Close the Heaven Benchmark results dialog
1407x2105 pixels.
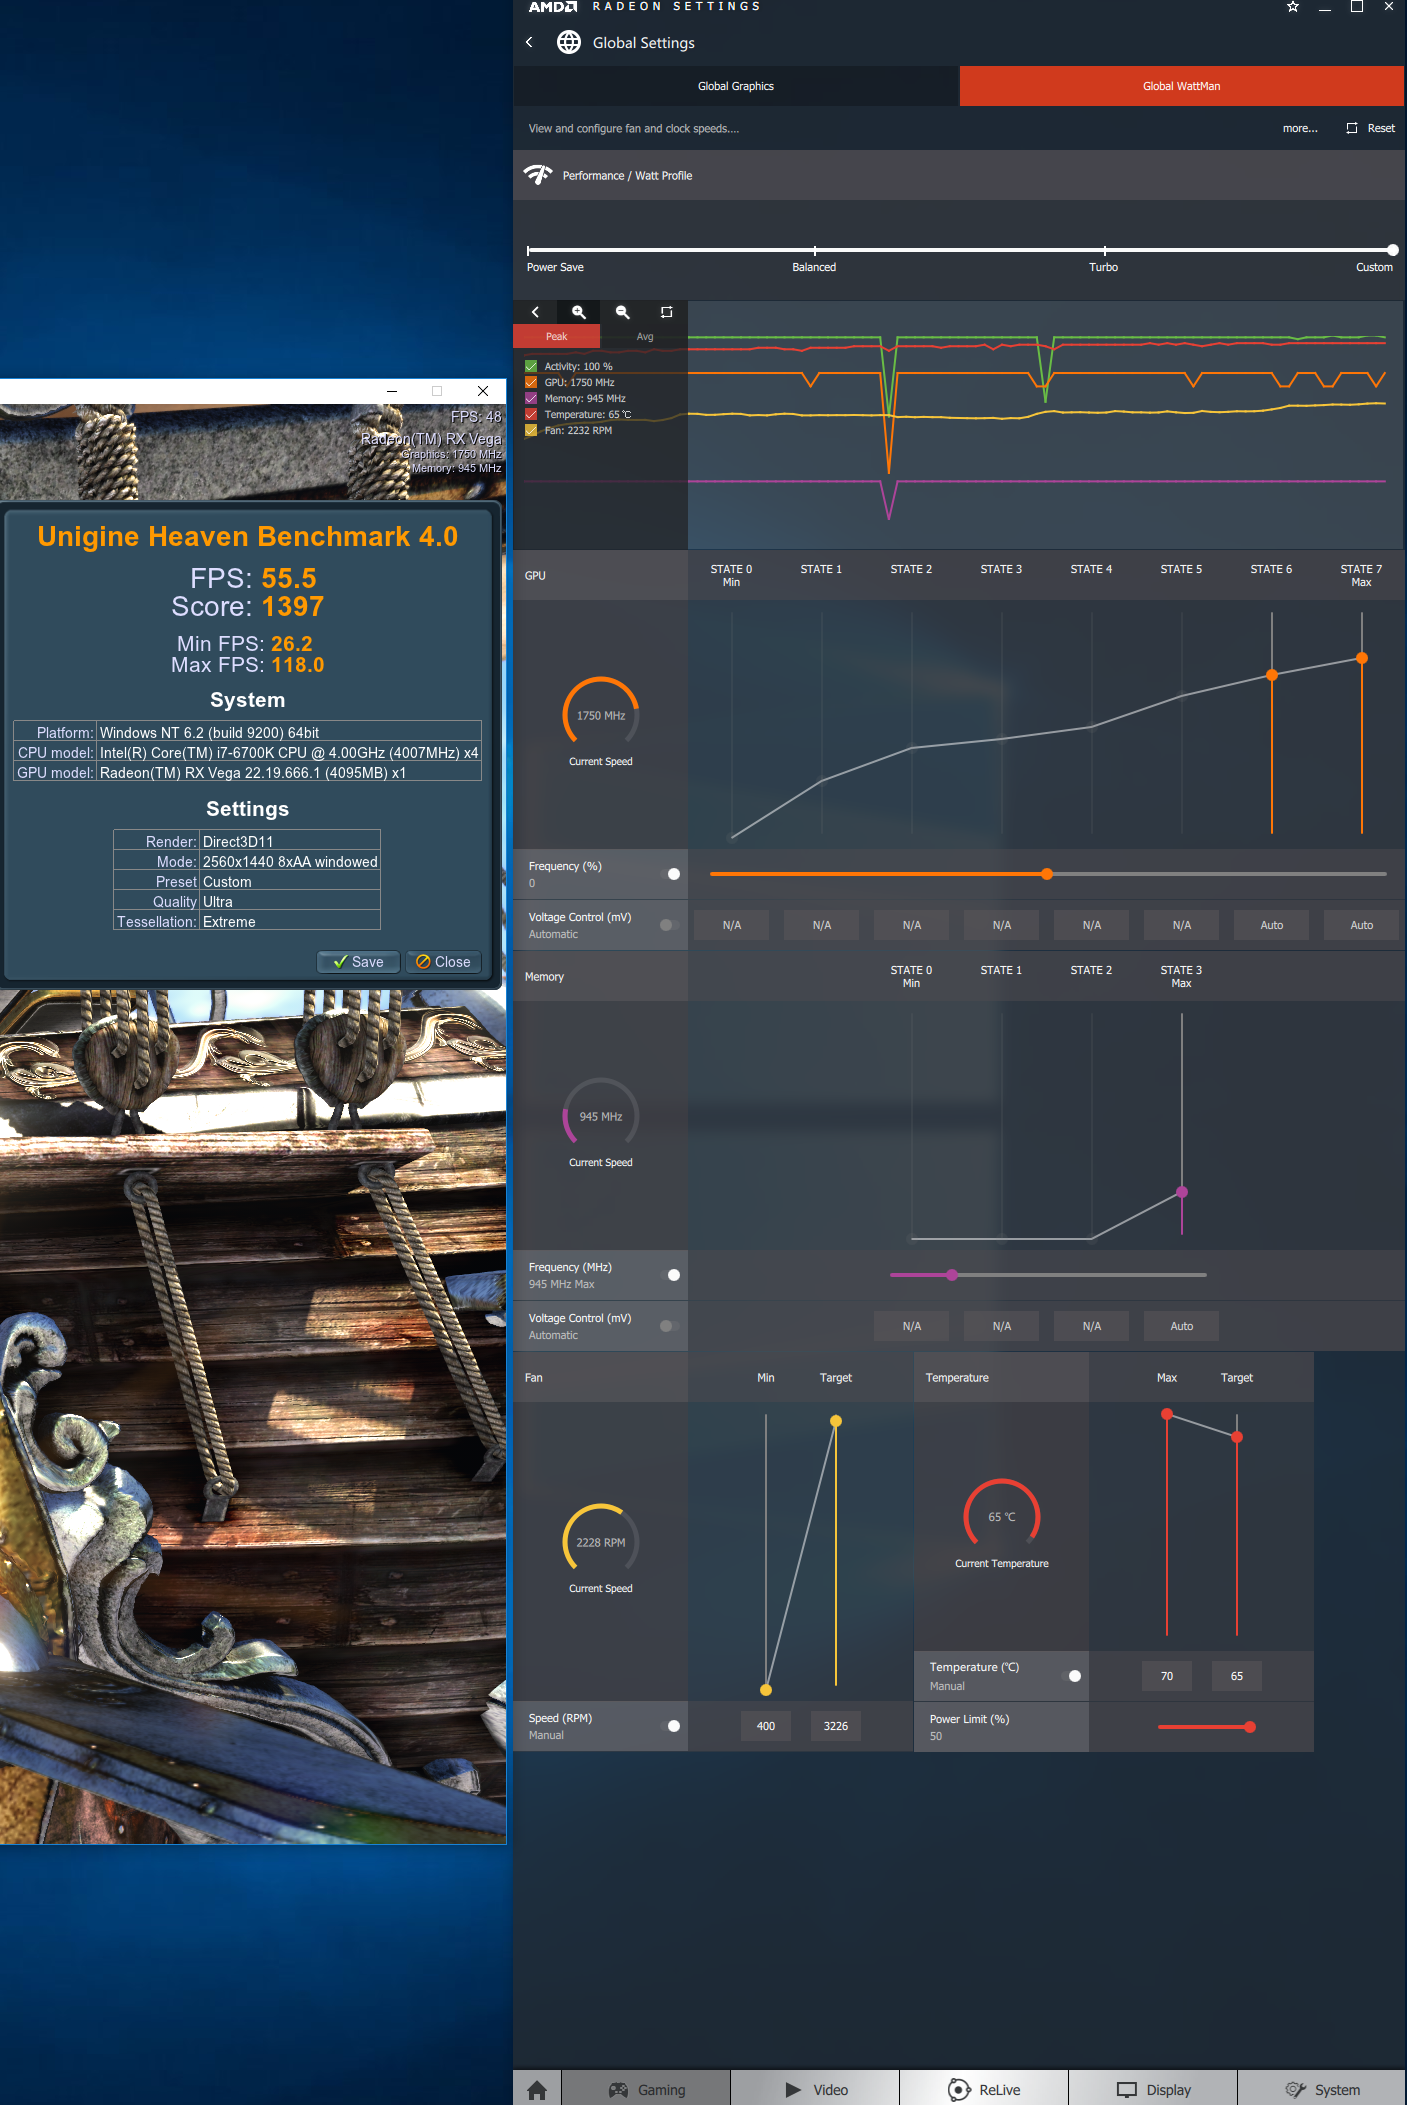point(443,962)
